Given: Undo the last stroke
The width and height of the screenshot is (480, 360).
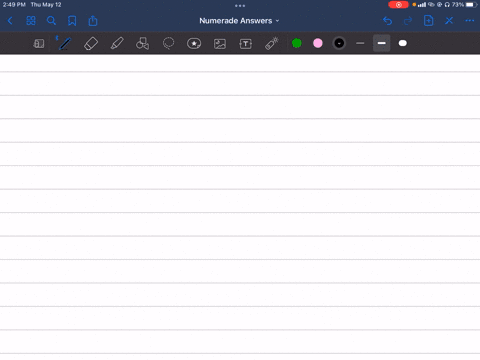Looking at the screenshot, I should (387, 21).
